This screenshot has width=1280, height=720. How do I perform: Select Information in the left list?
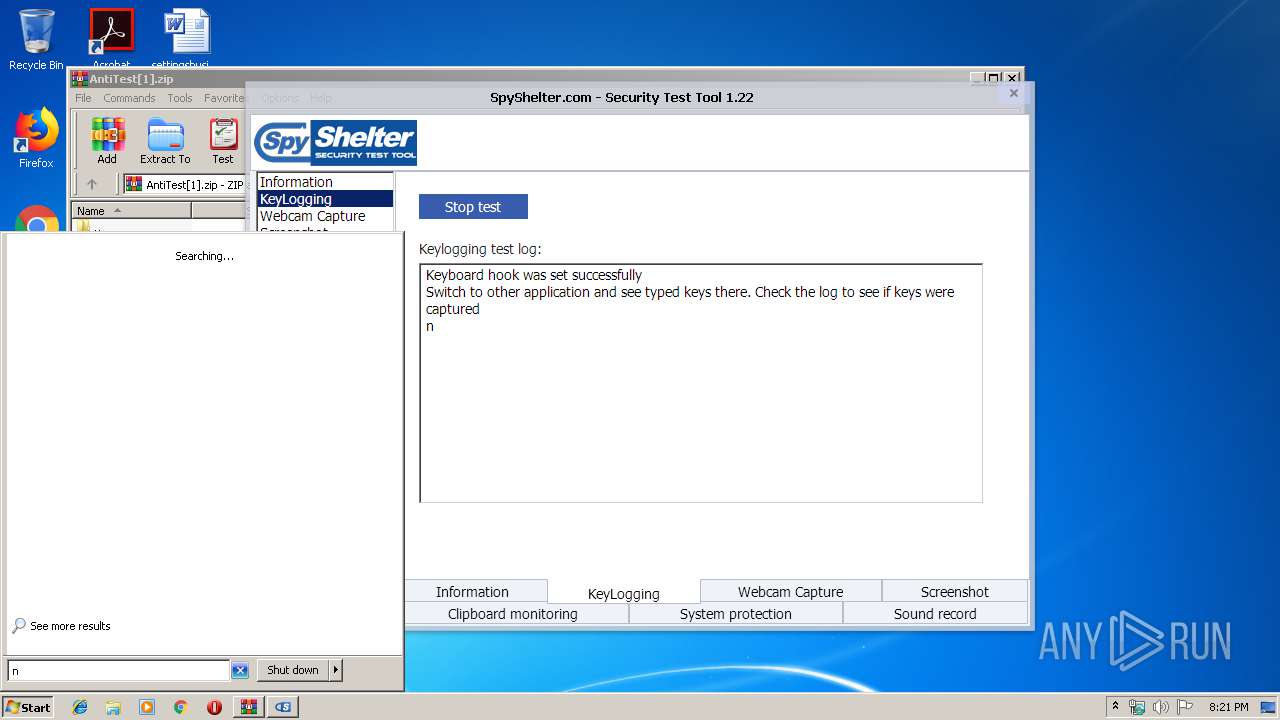point(325,182)
